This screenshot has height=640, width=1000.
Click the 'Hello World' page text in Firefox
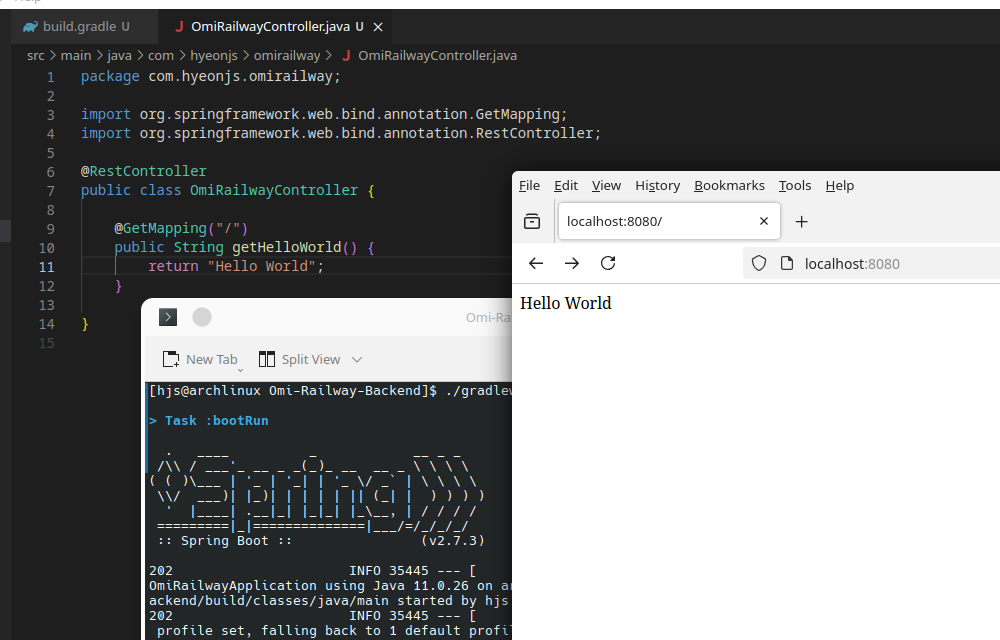(x=566, y=303)
